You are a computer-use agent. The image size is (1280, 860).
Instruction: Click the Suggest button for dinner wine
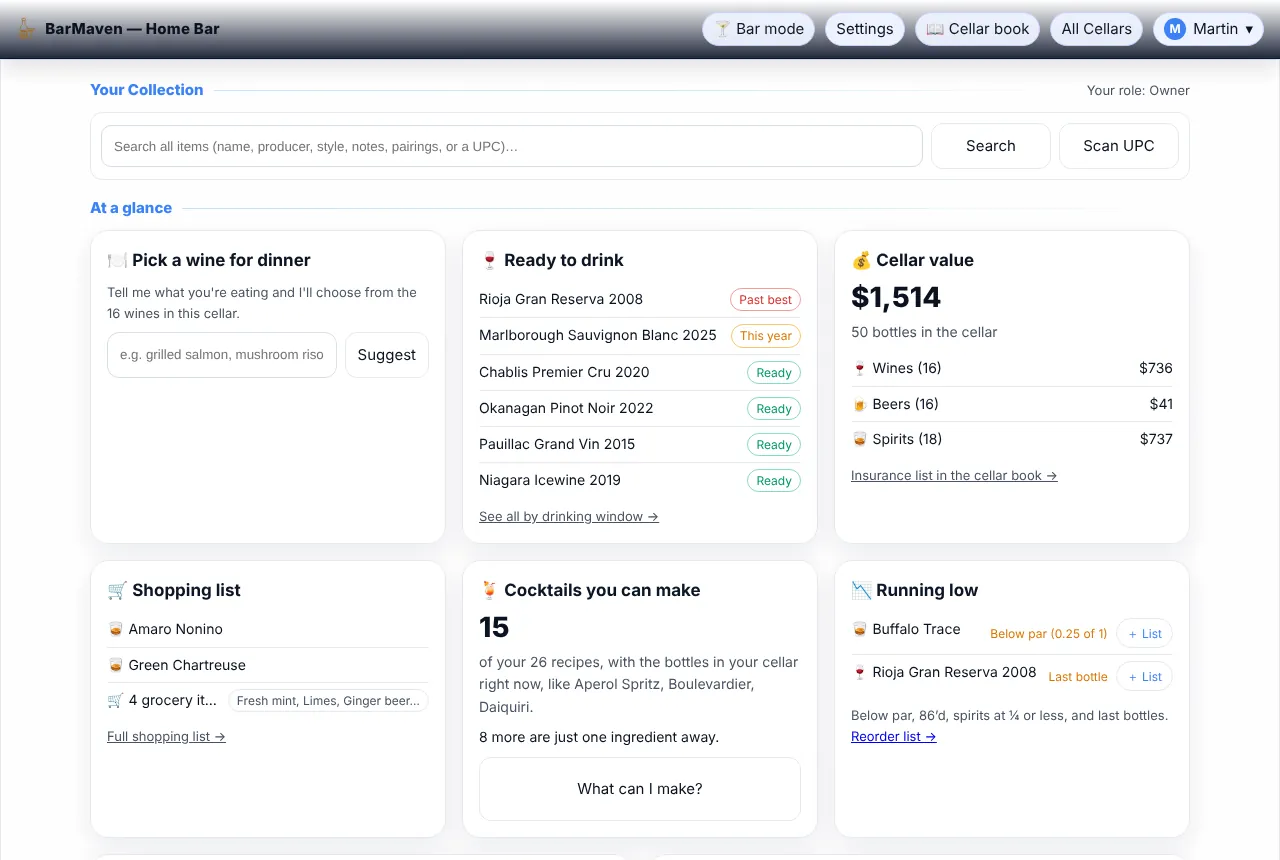click(387, 355)
